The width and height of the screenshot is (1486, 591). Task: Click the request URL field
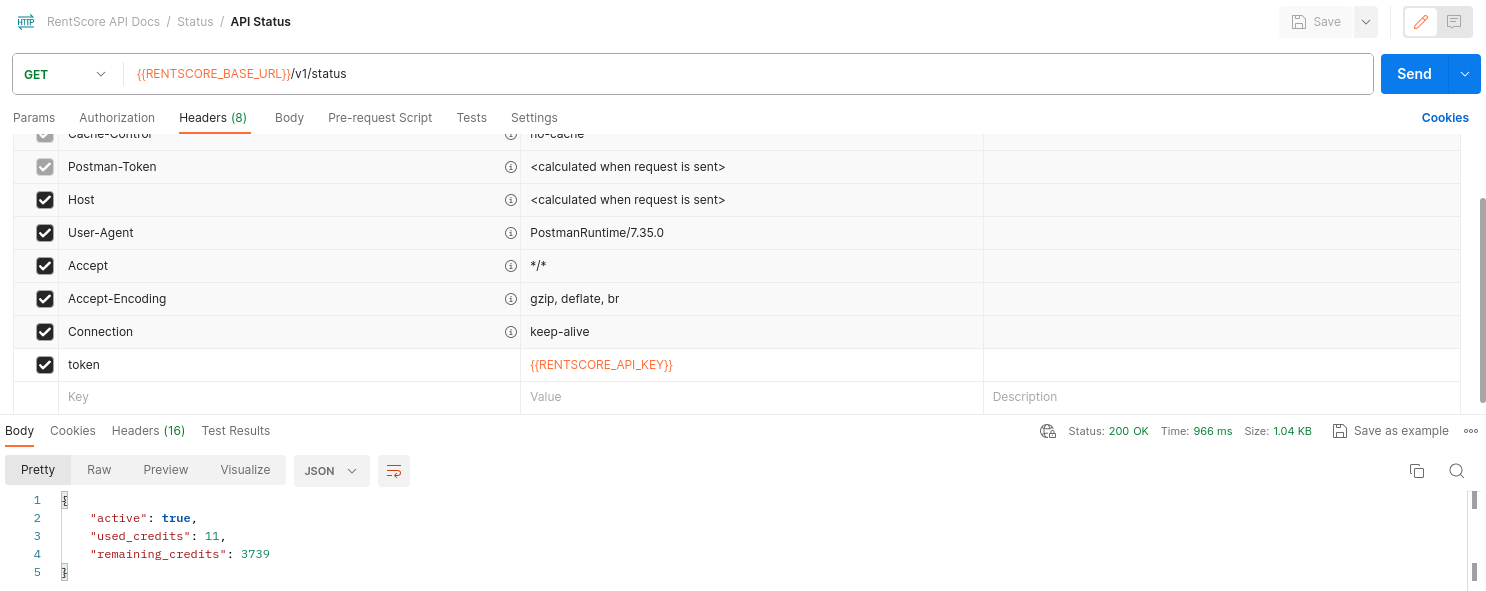(x=748, y=74)
